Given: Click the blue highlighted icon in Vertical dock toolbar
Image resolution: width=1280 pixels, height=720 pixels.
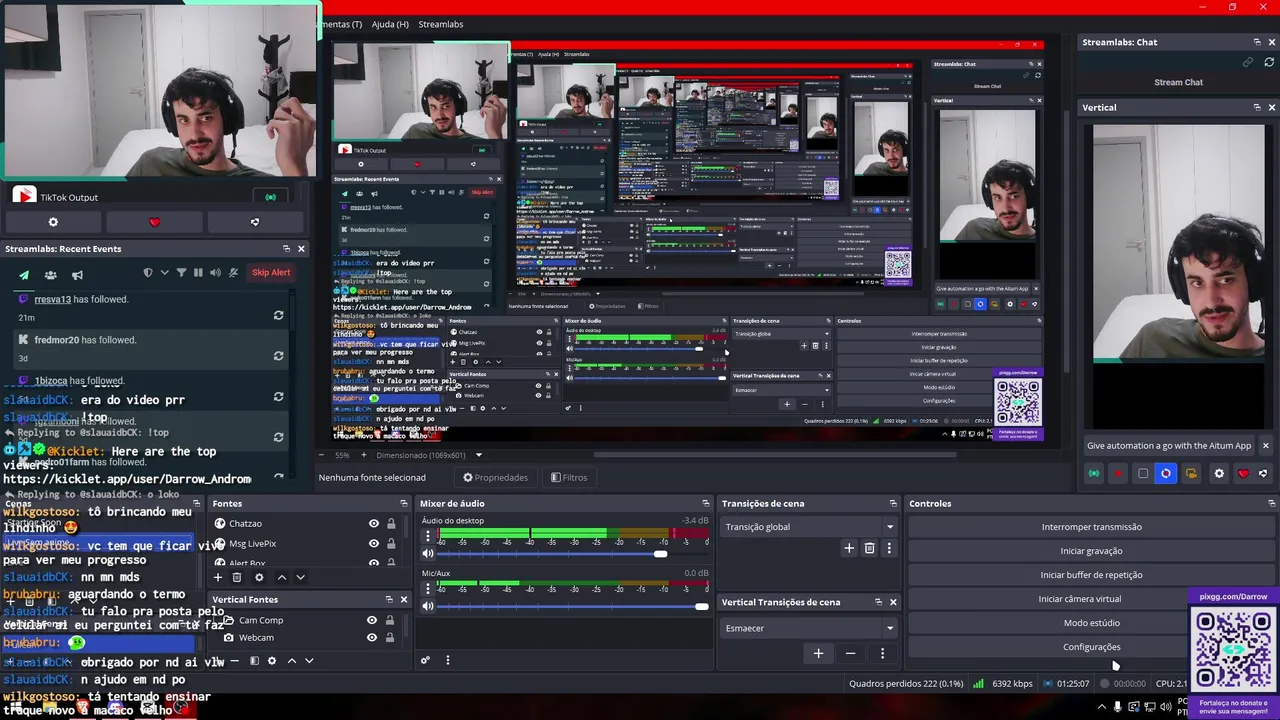Looking at the screenshot, I should coord(1166,474).
